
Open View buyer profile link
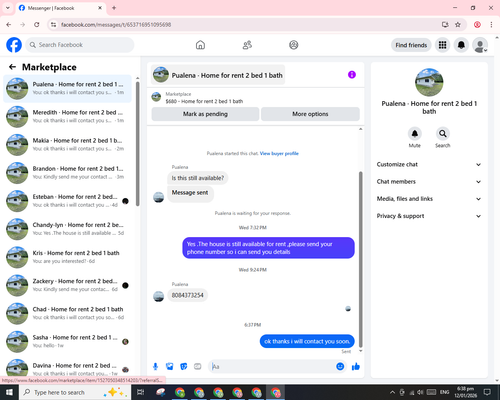click(x=279, y=153)
